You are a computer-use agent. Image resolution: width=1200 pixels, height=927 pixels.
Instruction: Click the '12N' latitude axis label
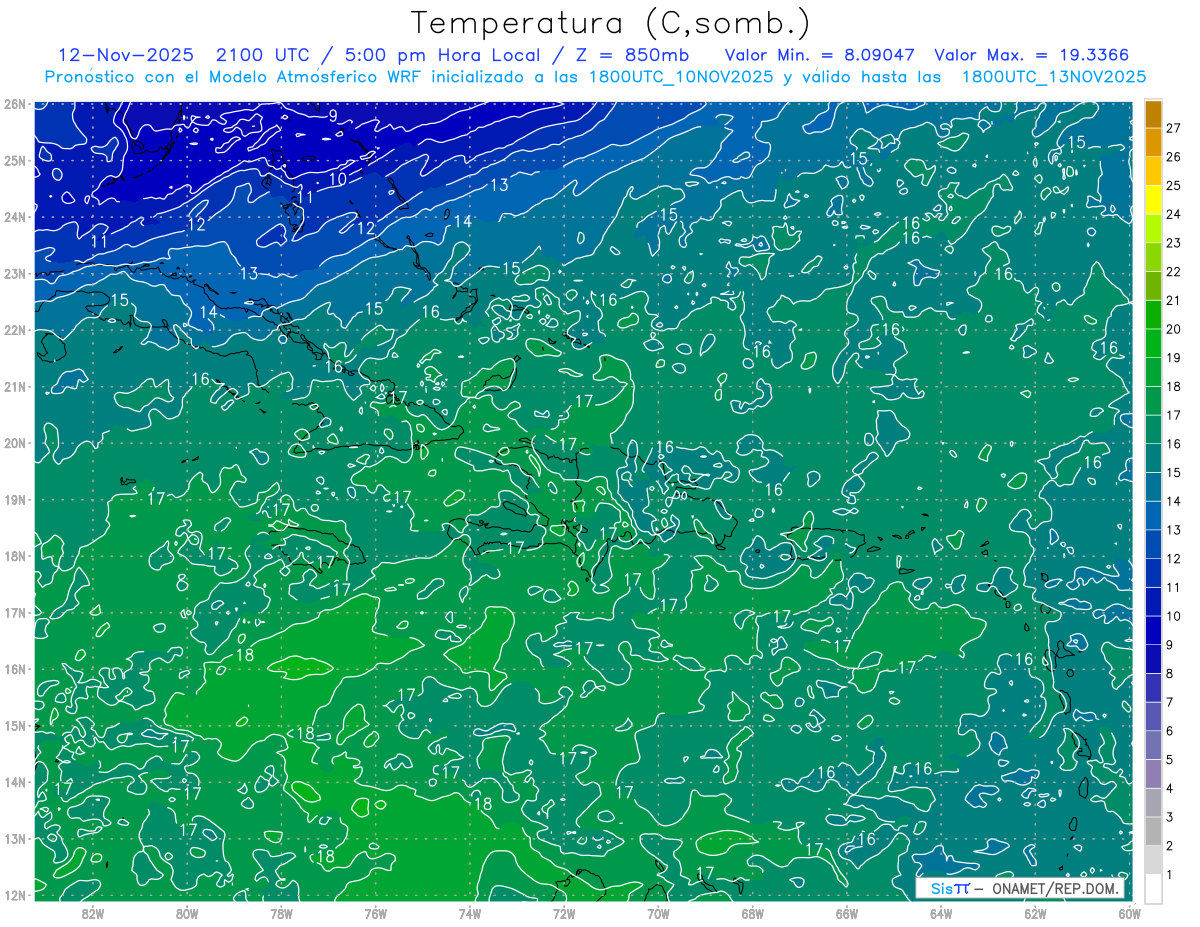pos(15,895)
